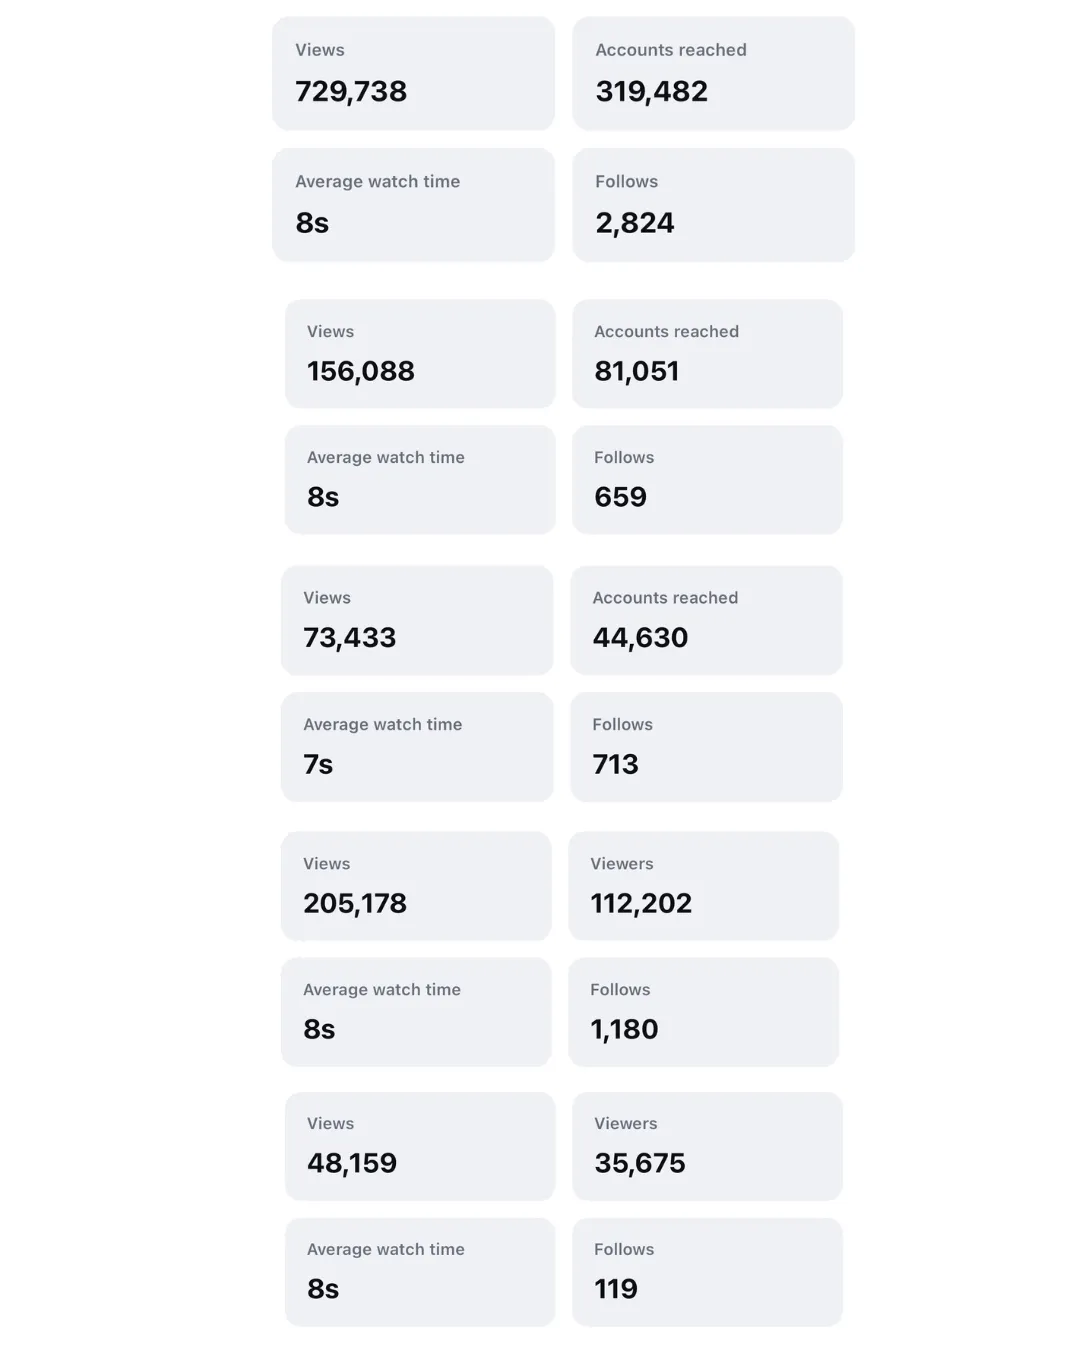This screenshot has width=1080, height=1350.
Task: Click the Average watch time card beside Follows 2,824
Action: point(413,205)
